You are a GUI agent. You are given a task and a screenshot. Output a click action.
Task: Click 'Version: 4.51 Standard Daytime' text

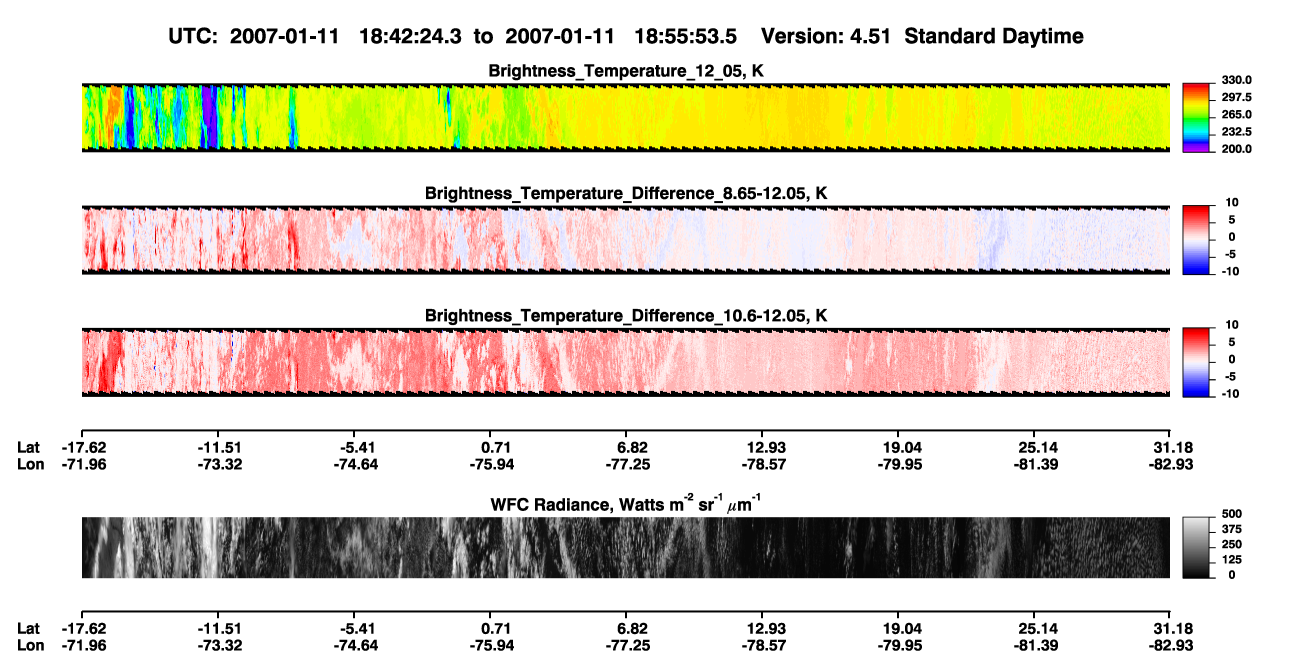coord(922,37)
